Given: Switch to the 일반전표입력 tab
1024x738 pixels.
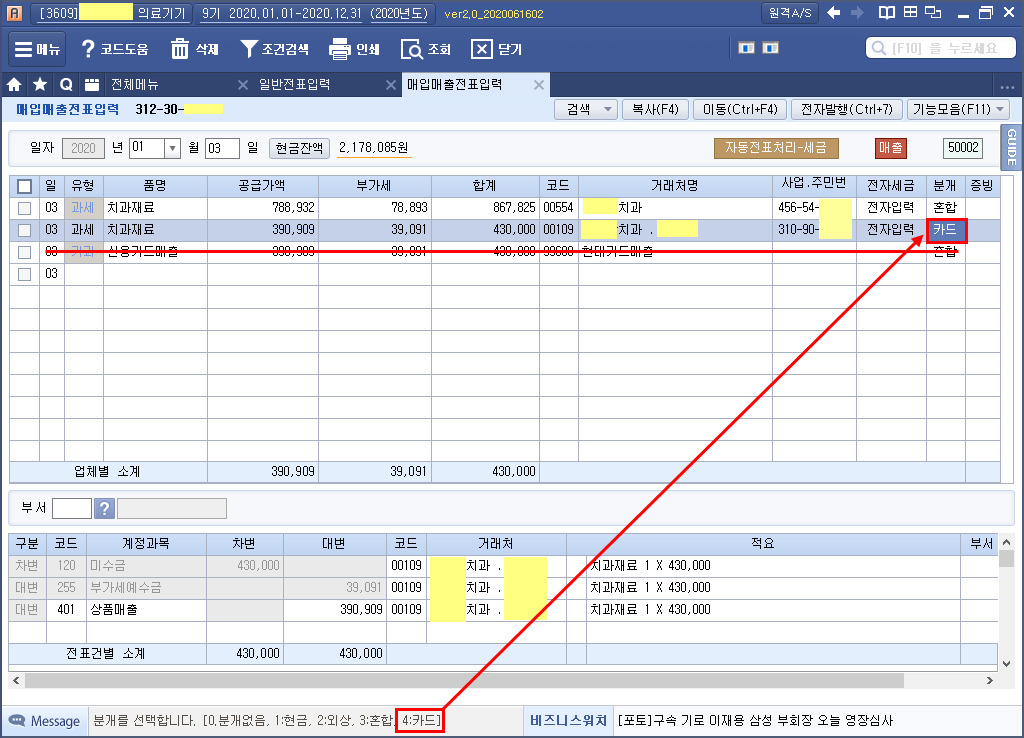Looking at the screenshot, I should [294, 84].
